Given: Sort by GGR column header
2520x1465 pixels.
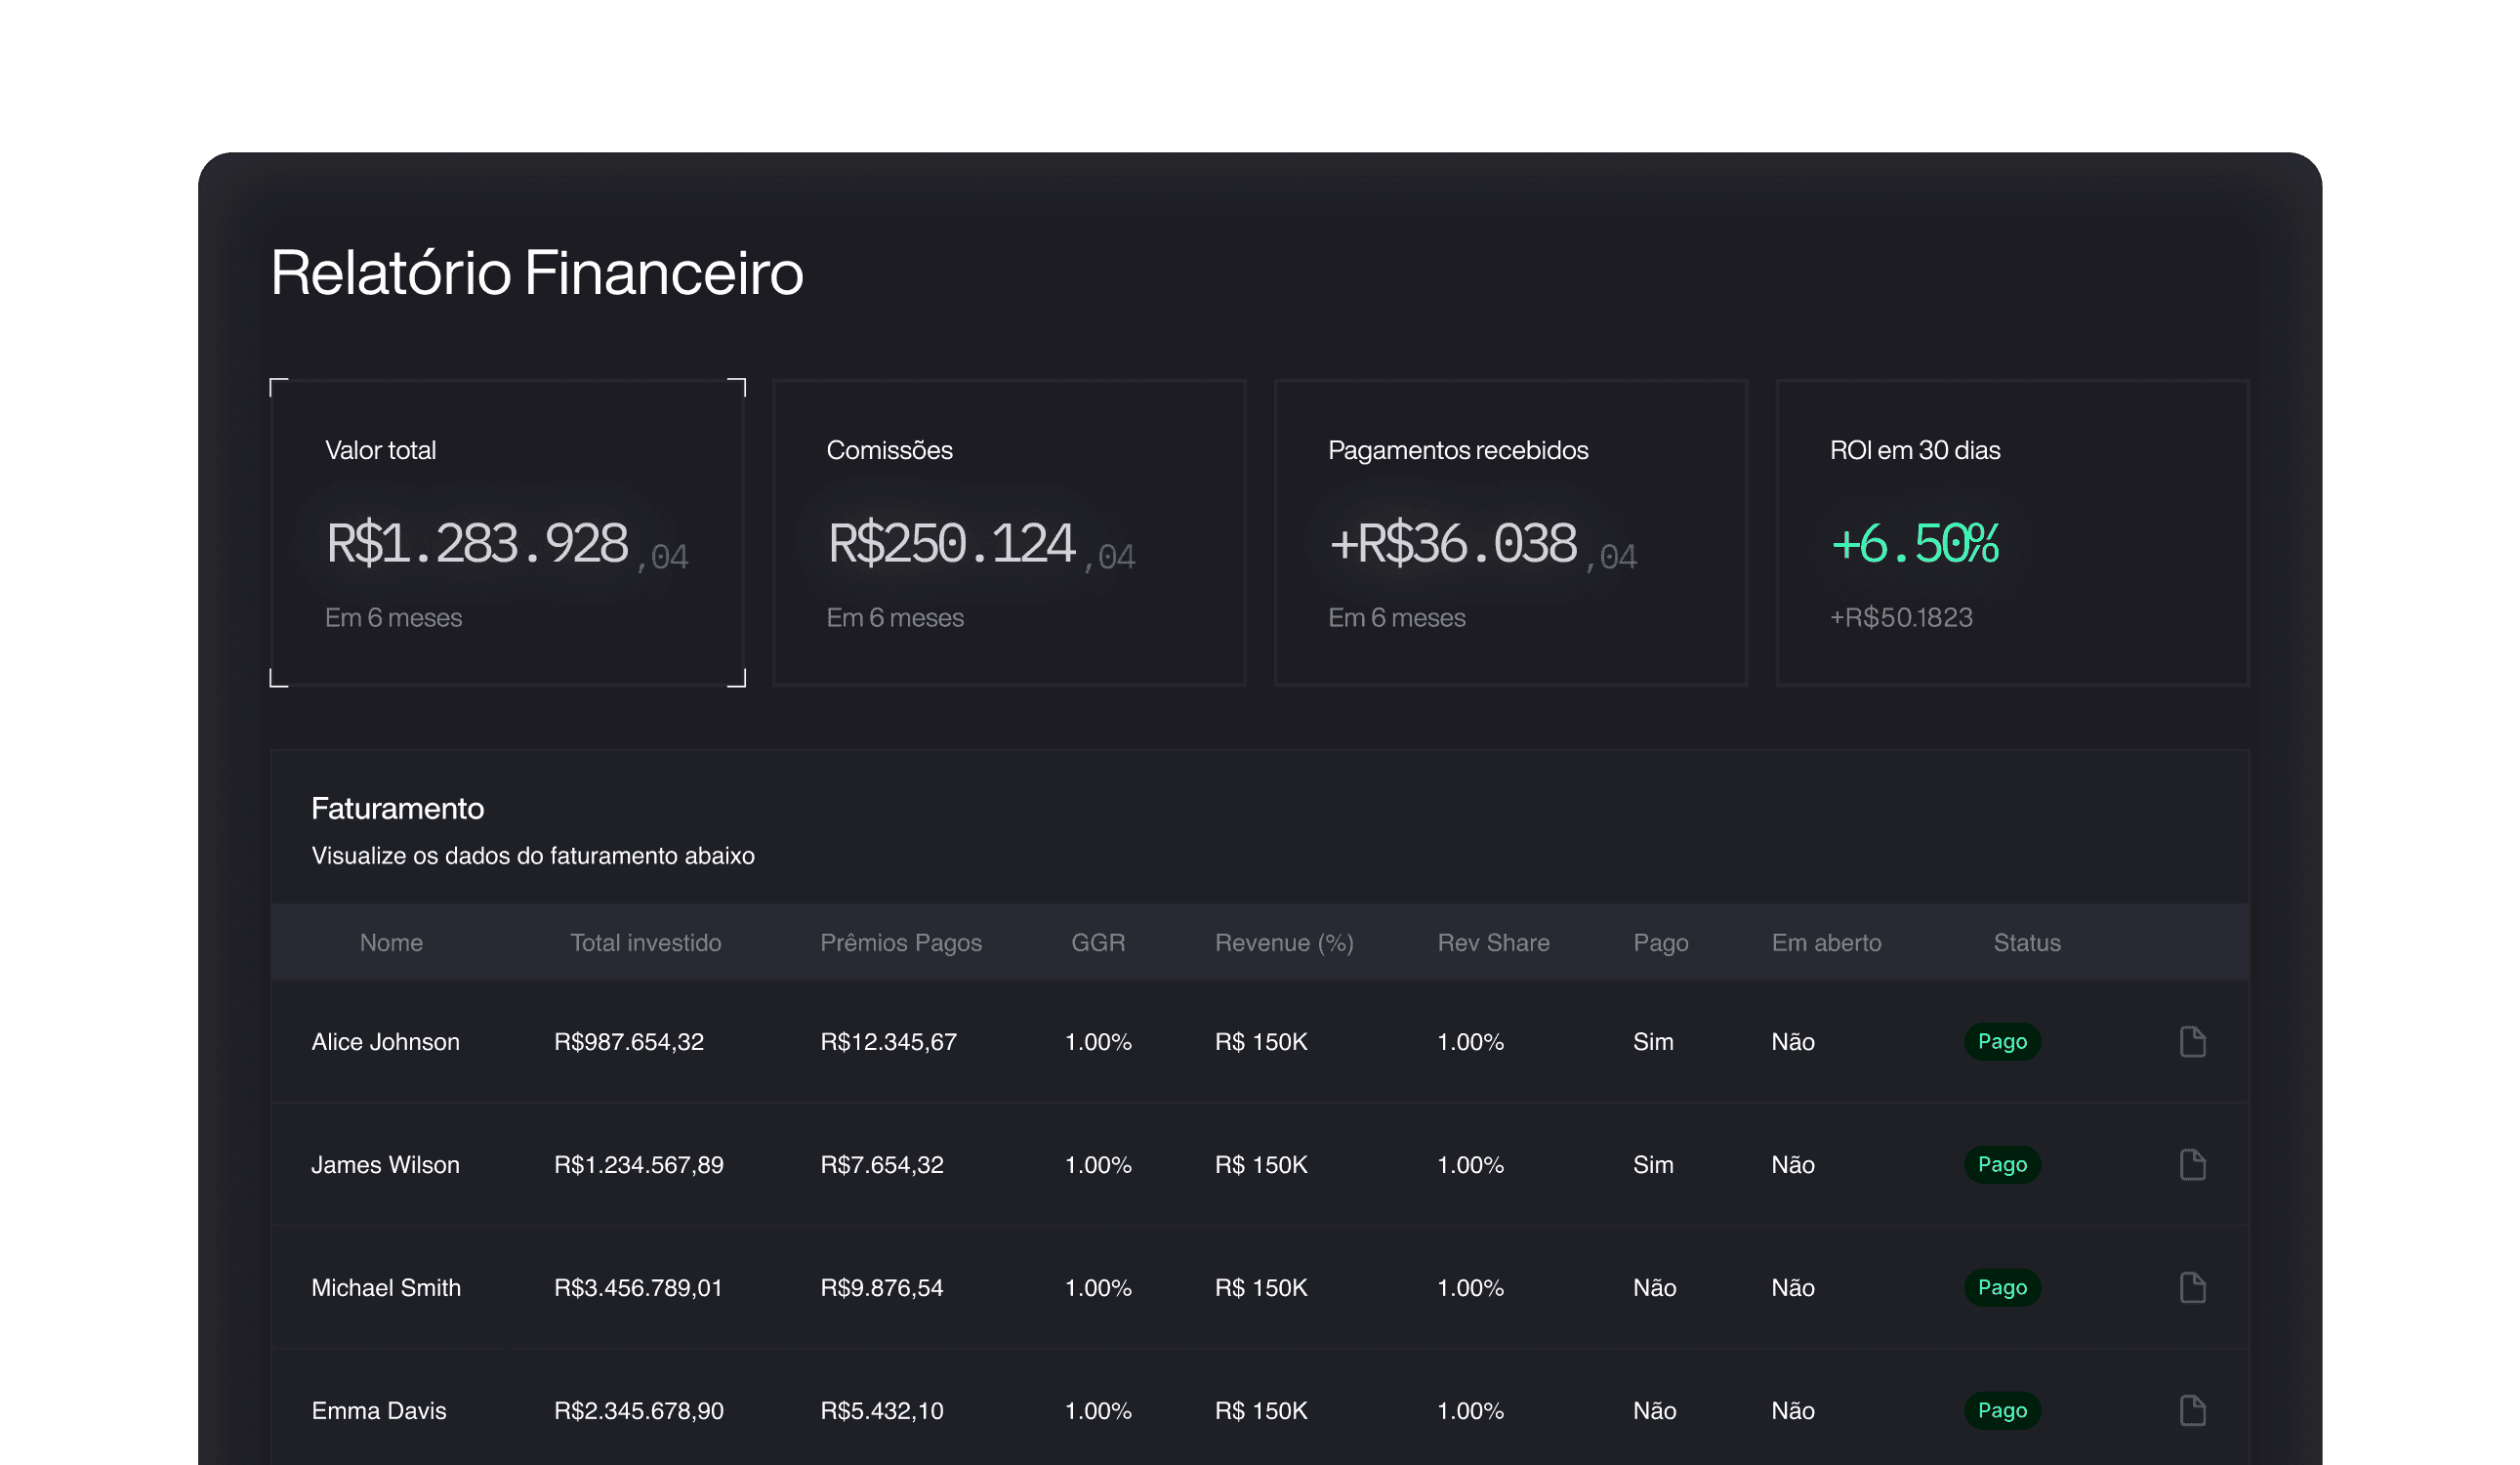Looking at the screenshot, I should click(1098, 942).
